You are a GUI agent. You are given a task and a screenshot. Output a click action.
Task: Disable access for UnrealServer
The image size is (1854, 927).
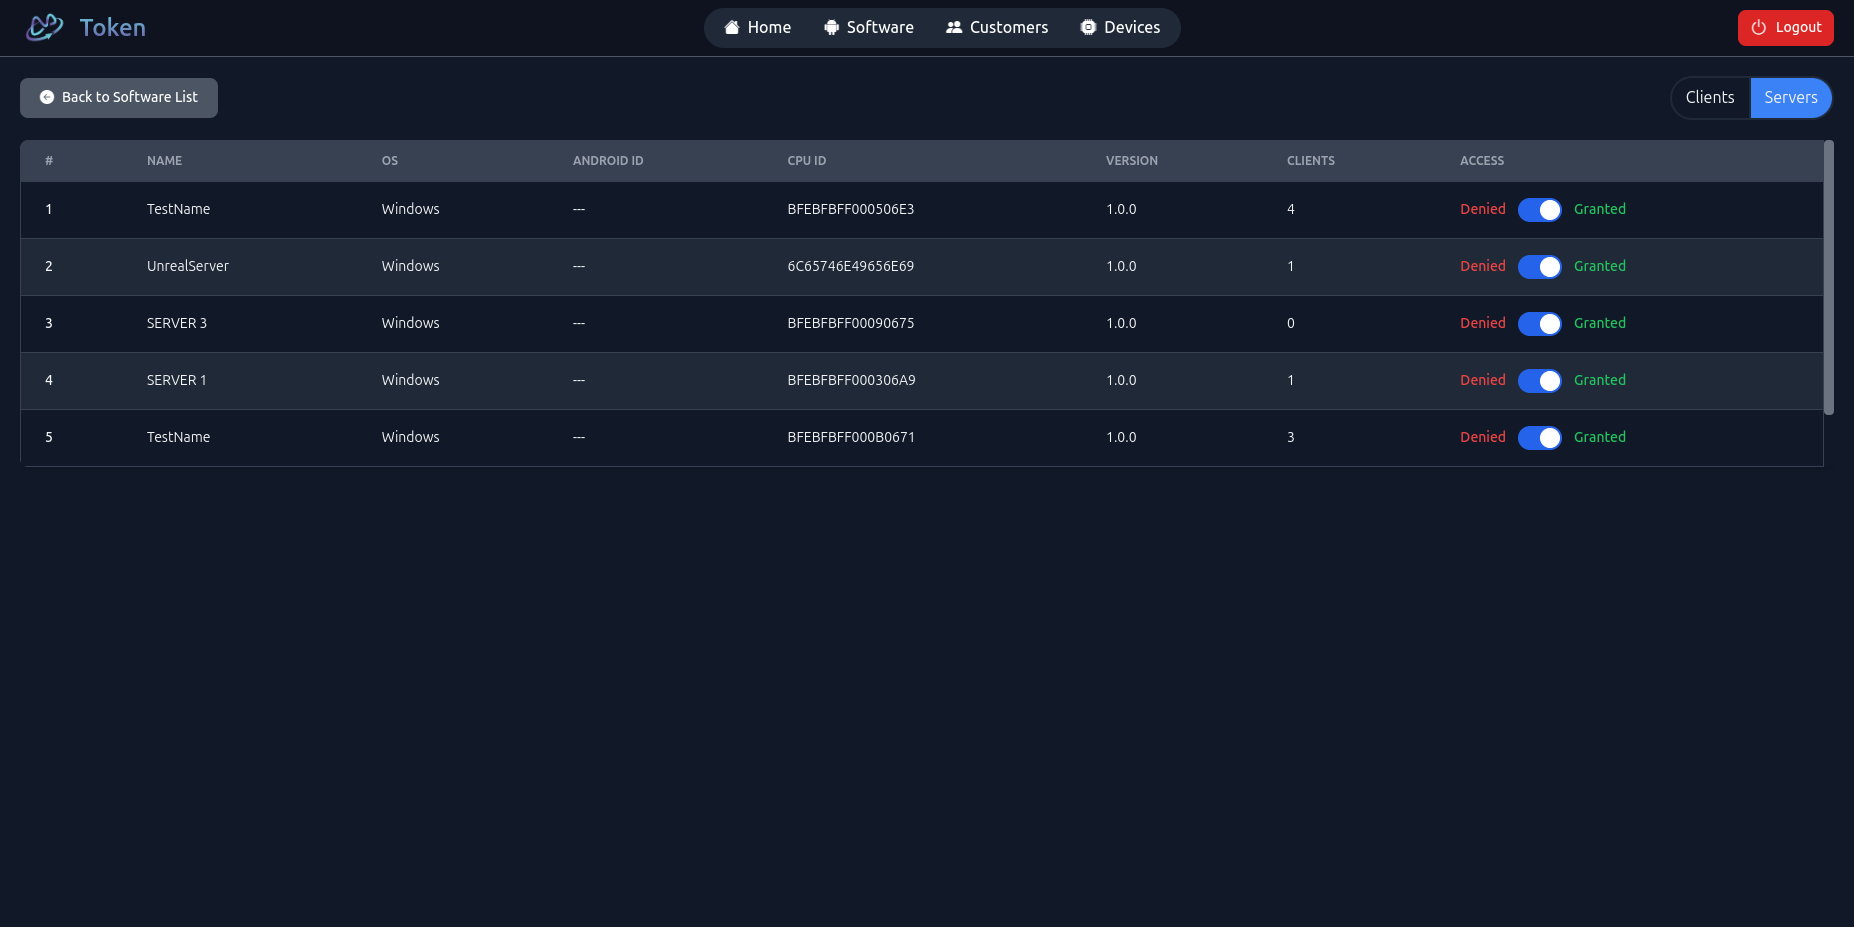1539,267
